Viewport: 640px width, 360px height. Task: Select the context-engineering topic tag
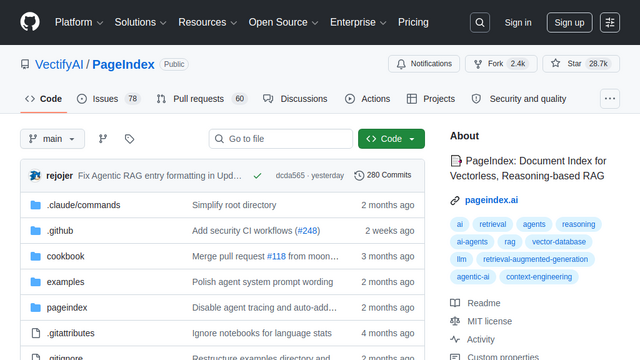click(x=539, y=277)
